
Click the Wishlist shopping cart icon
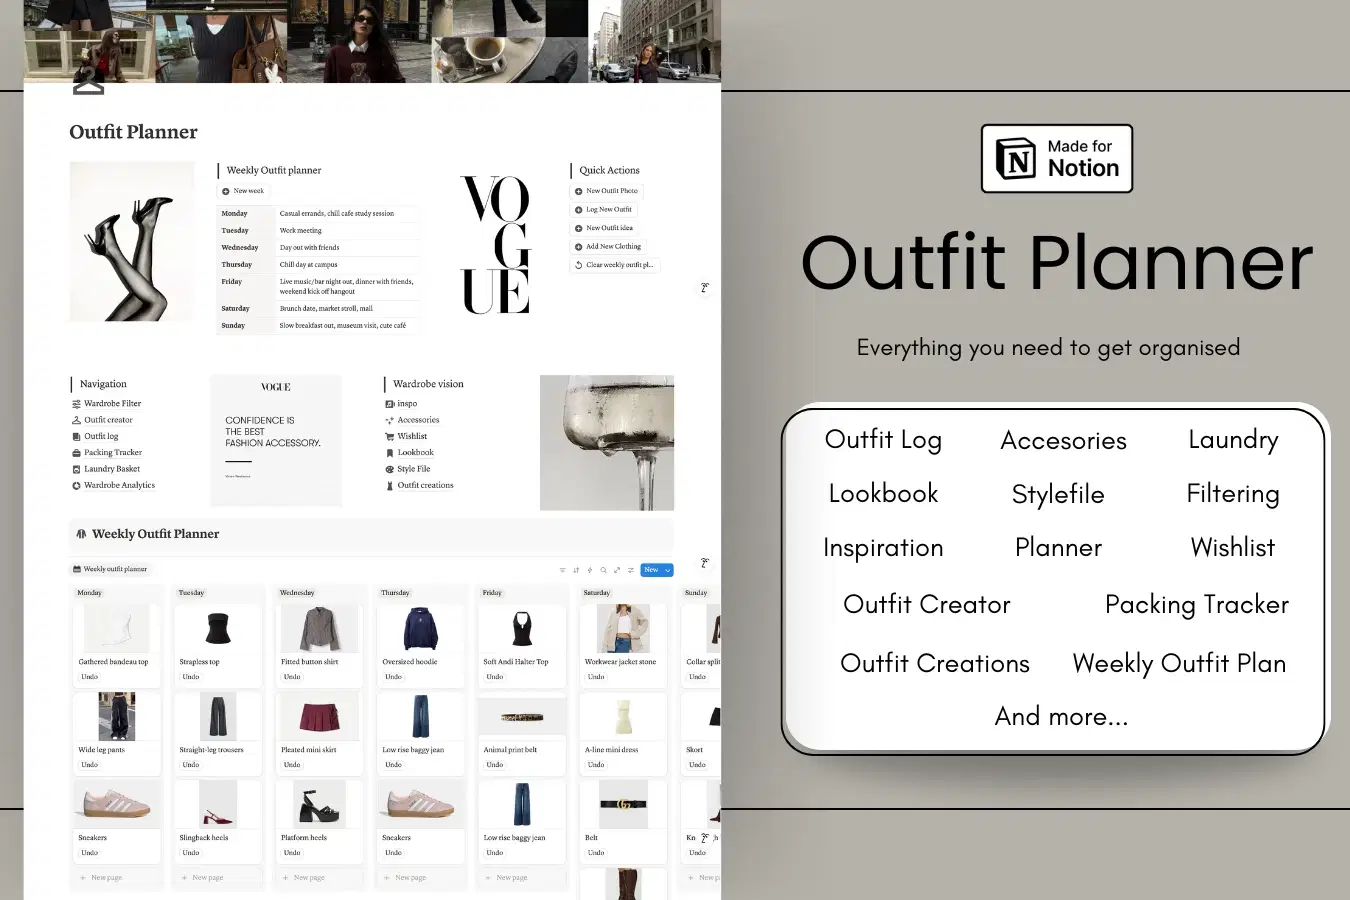[x=390, y=436]
